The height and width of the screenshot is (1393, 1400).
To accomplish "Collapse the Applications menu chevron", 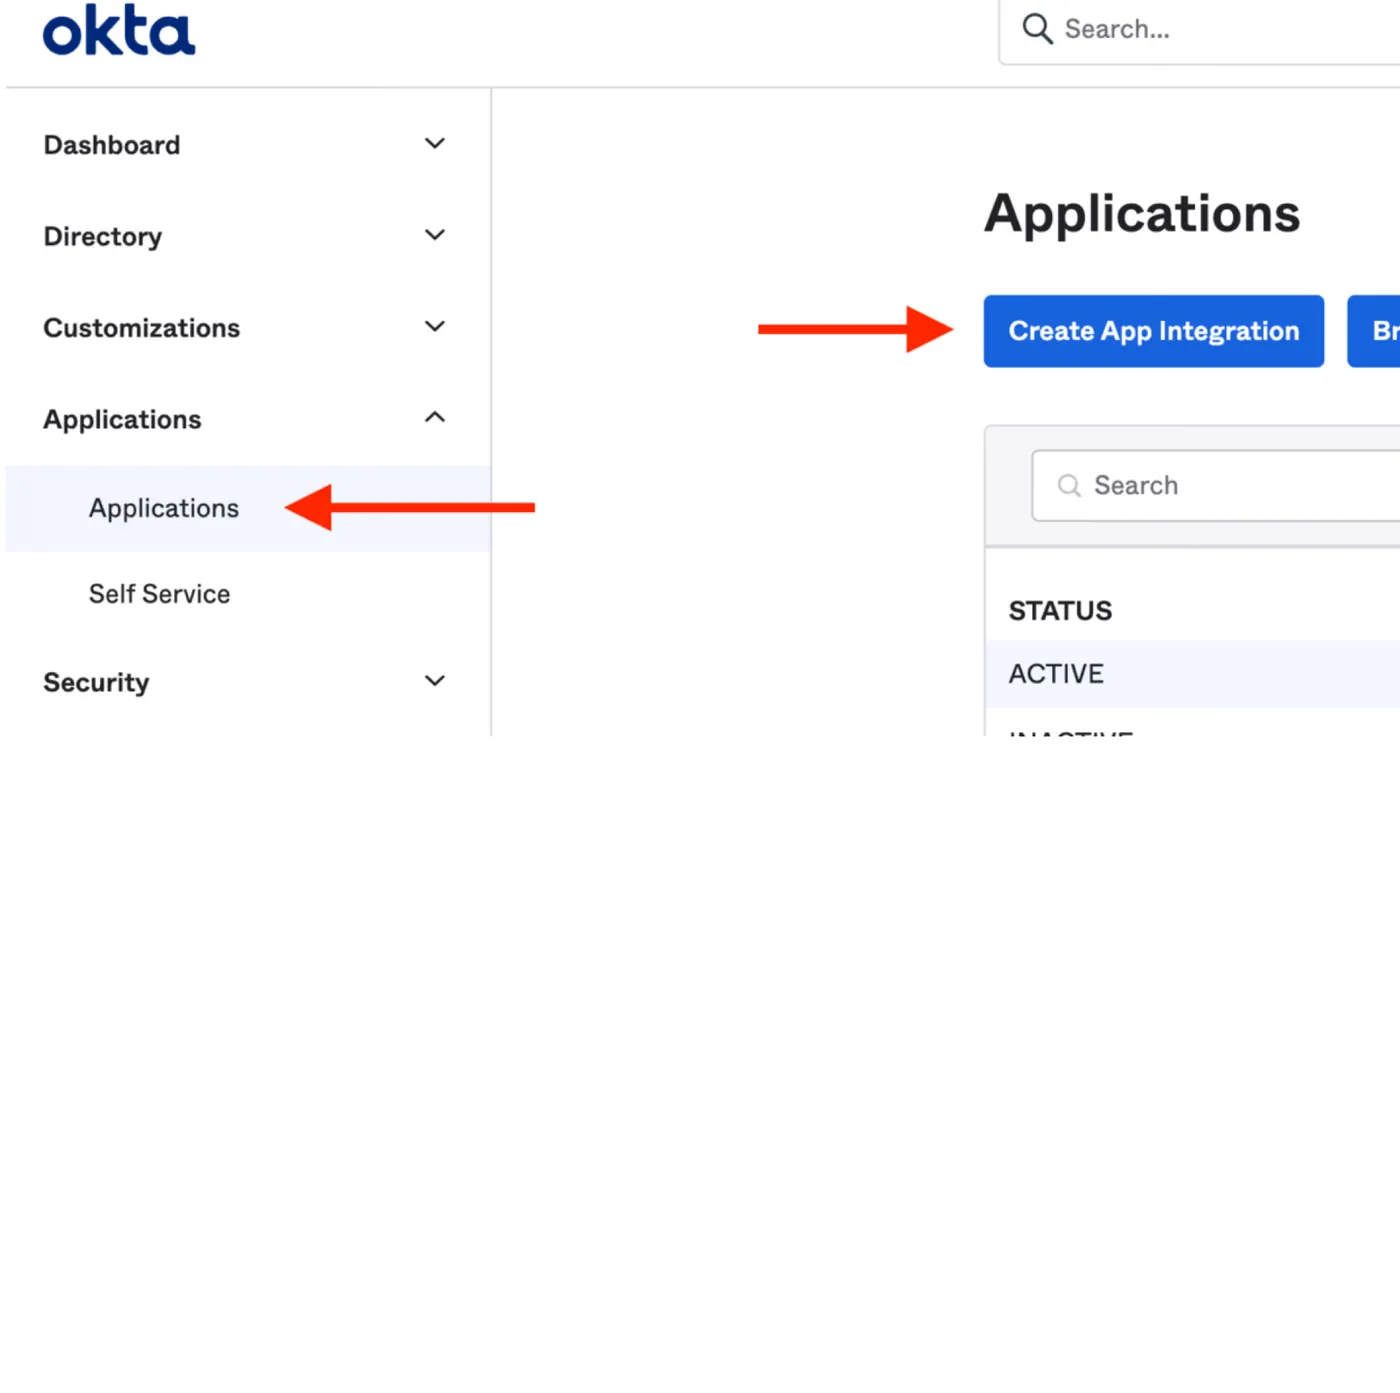I will point(434,417).
